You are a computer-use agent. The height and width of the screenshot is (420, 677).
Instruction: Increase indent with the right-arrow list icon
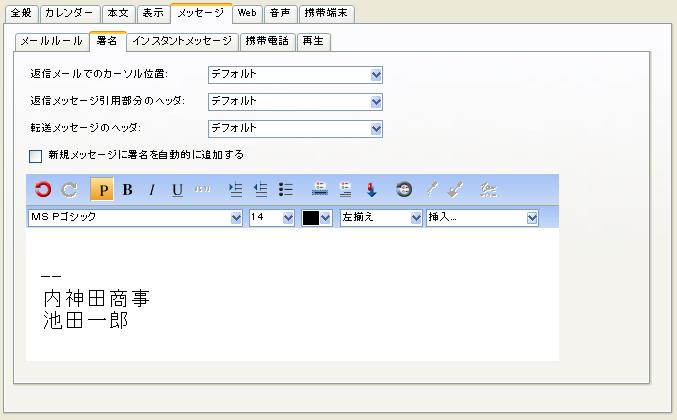coord(235,189)
